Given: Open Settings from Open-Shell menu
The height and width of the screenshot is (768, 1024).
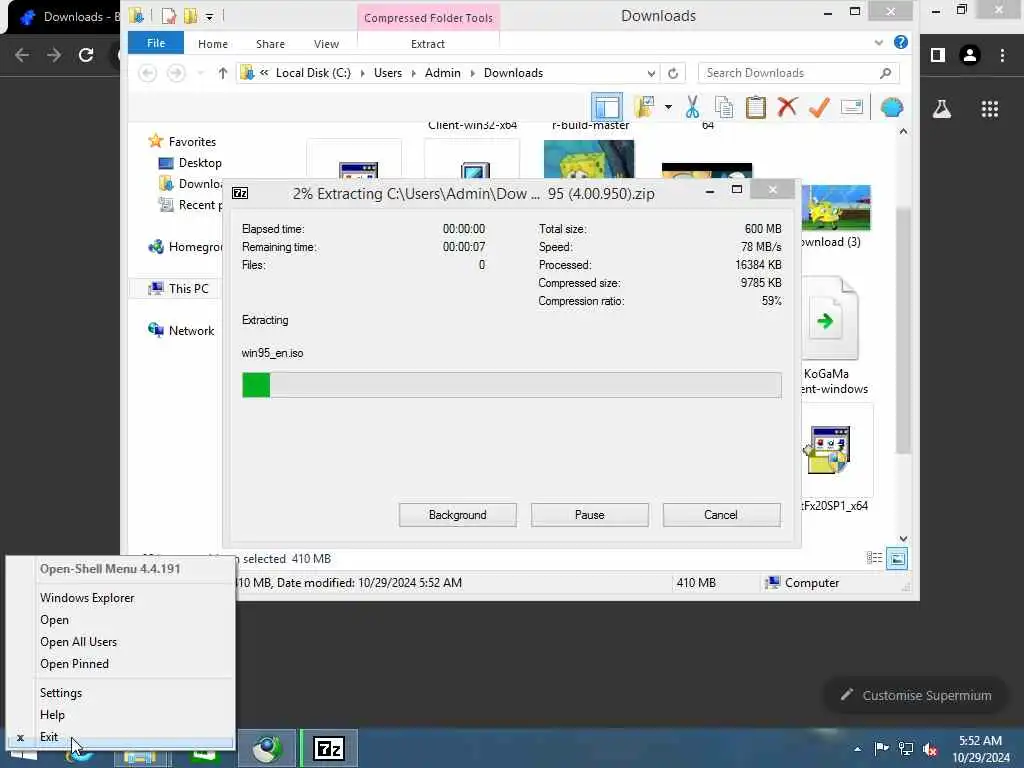Looking at the screenshot, I should (61, 693).
